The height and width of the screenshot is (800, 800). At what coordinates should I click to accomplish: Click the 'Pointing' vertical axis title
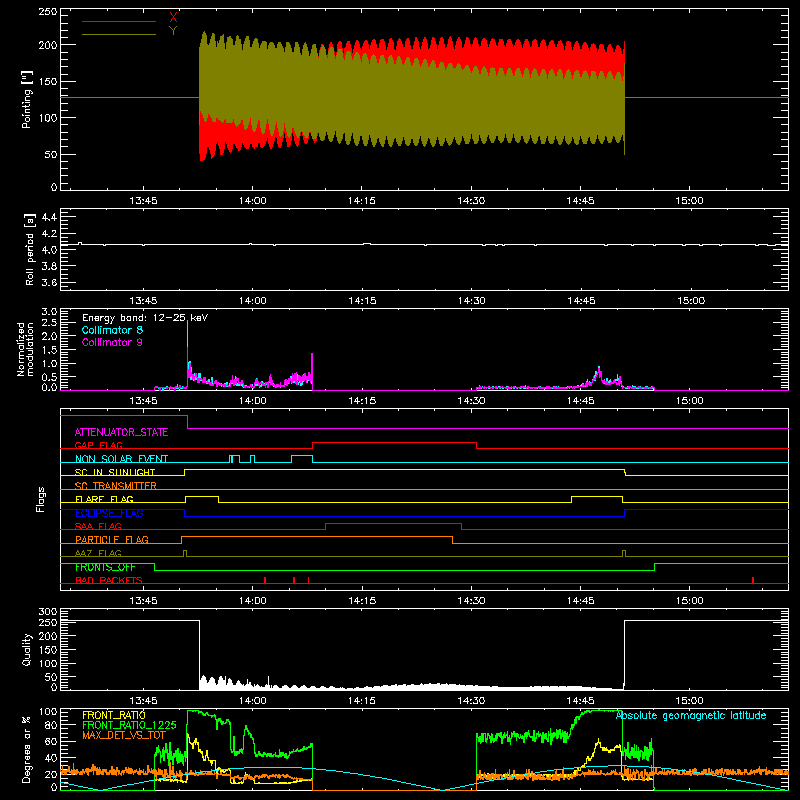[27, 99]
